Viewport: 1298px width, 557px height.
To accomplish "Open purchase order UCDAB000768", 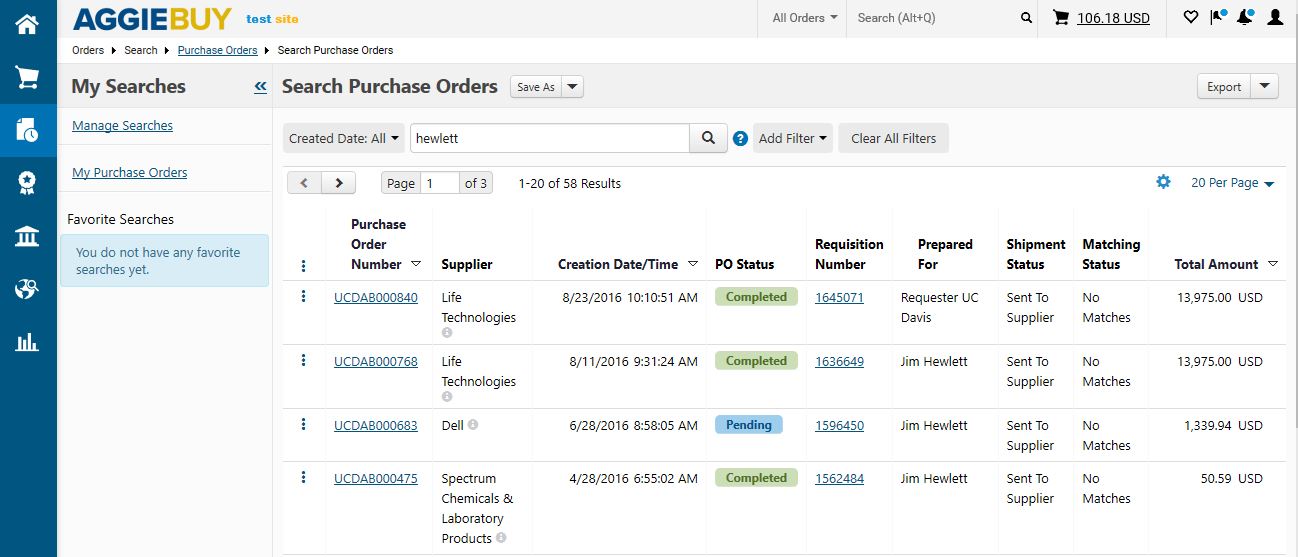I will [376, 361].
